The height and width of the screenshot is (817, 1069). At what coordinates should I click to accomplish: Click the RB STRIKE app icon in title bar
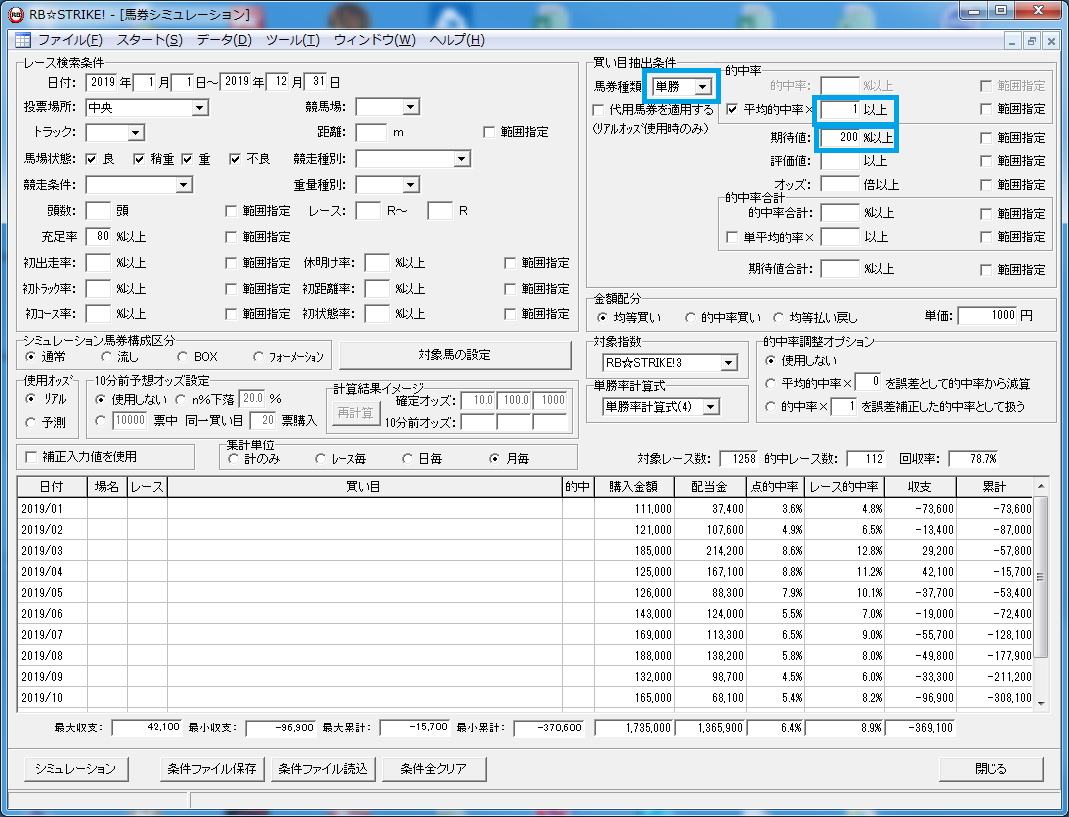click(16, 13)
